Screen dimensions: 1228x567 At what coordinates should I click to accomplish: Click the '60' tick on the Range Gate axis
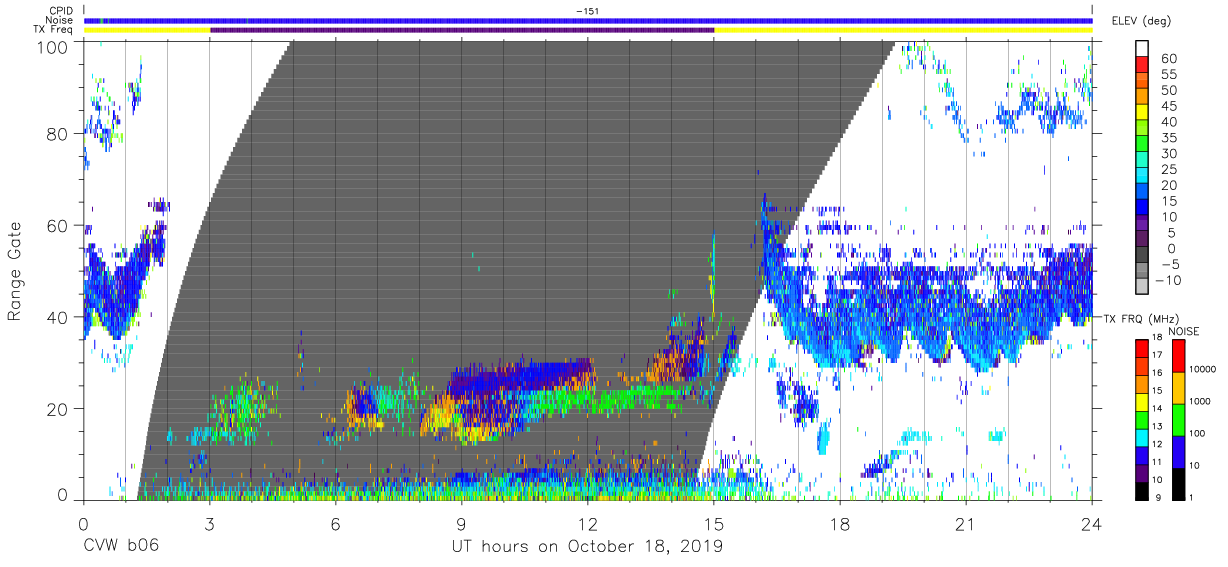coord(60,226)
